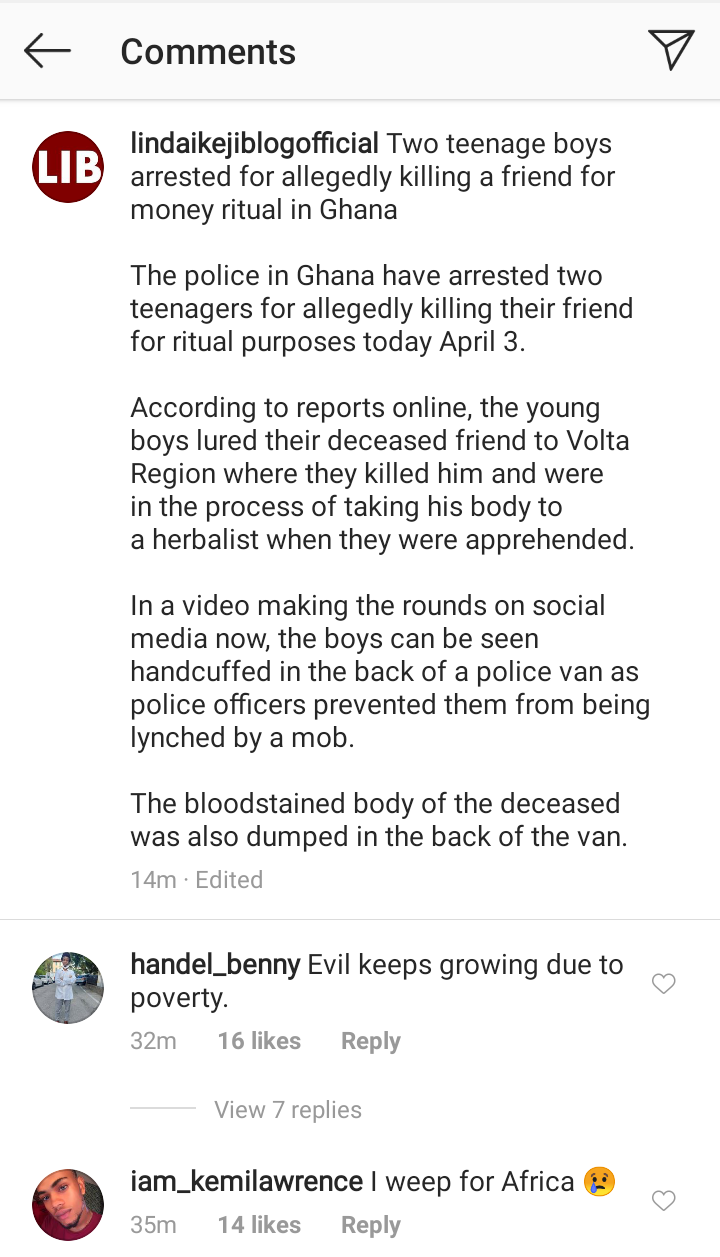The width and height of the screenshot is (720, 1257).
Task: Open iam_kemilawrence username link
Action: click(x=247, y=1182)
